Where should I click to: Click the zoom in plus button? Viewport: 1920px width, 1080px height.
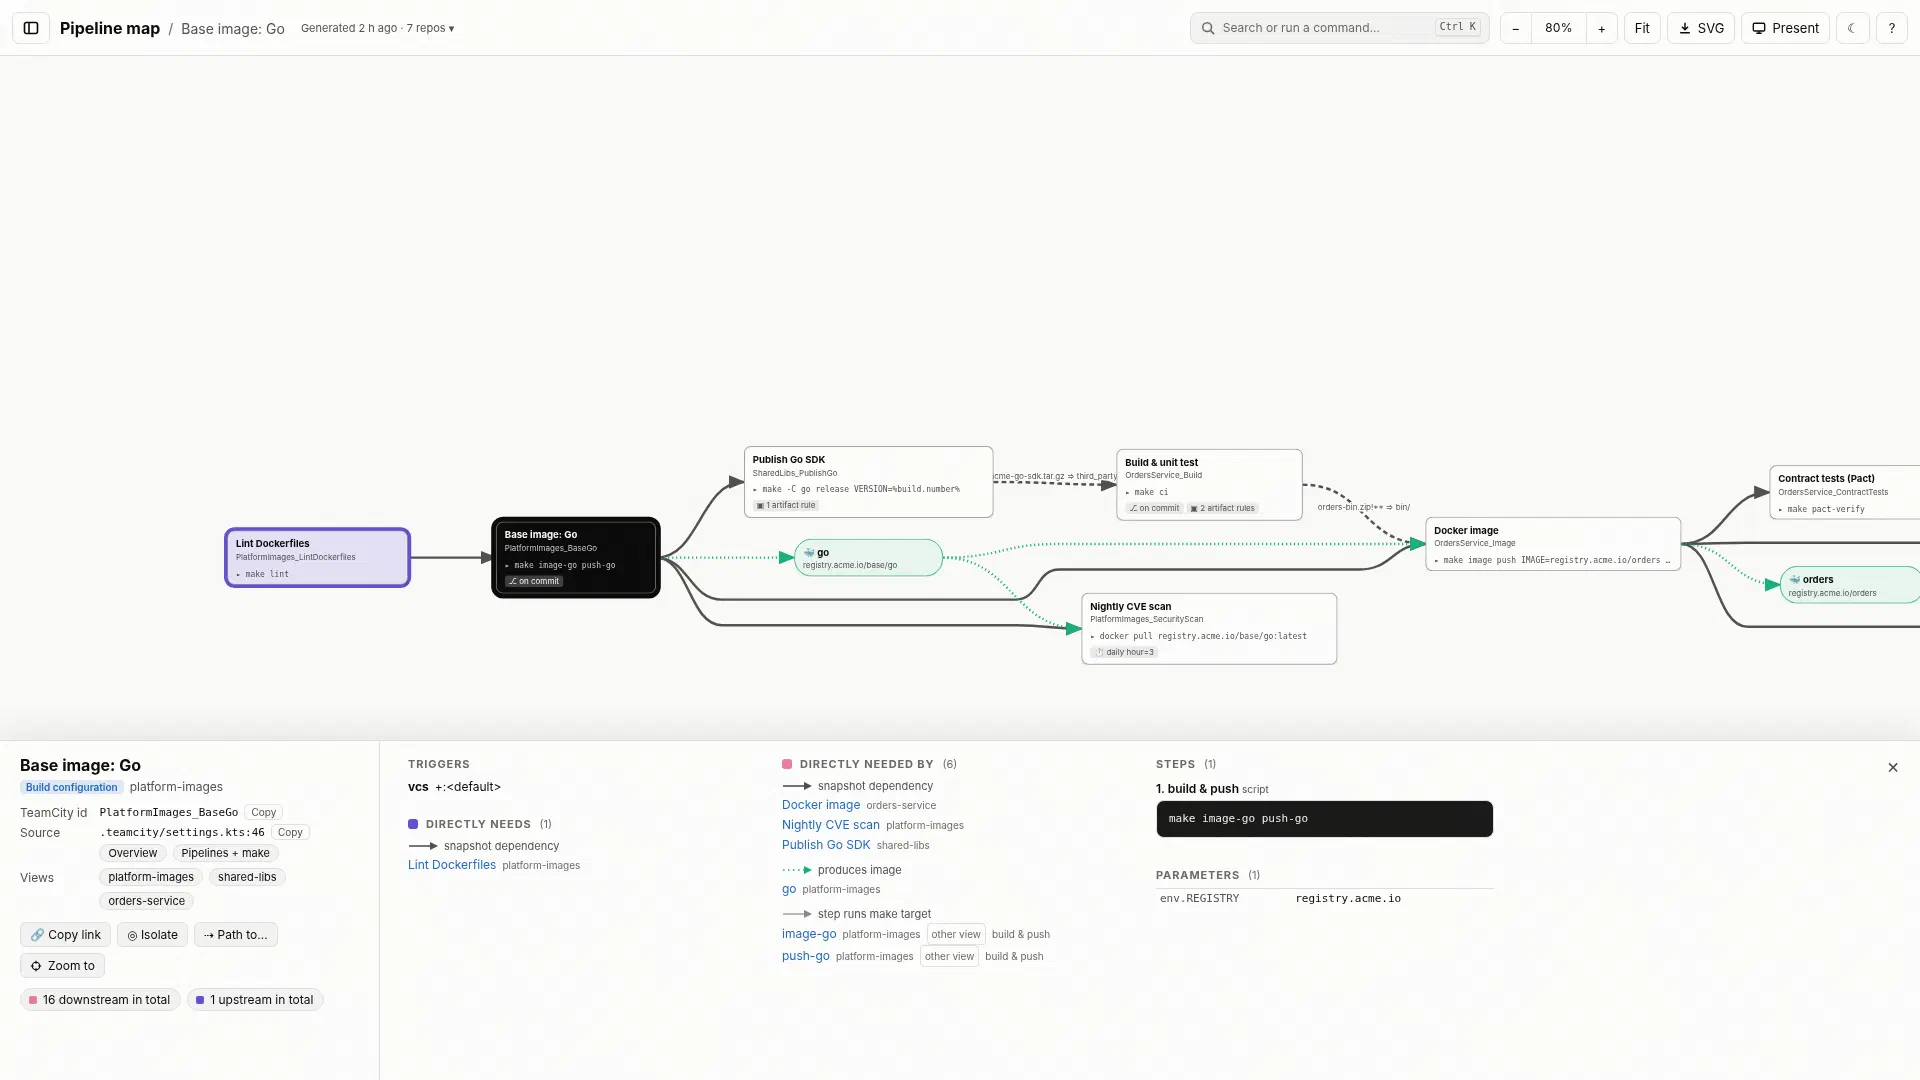coord(1602,28)
